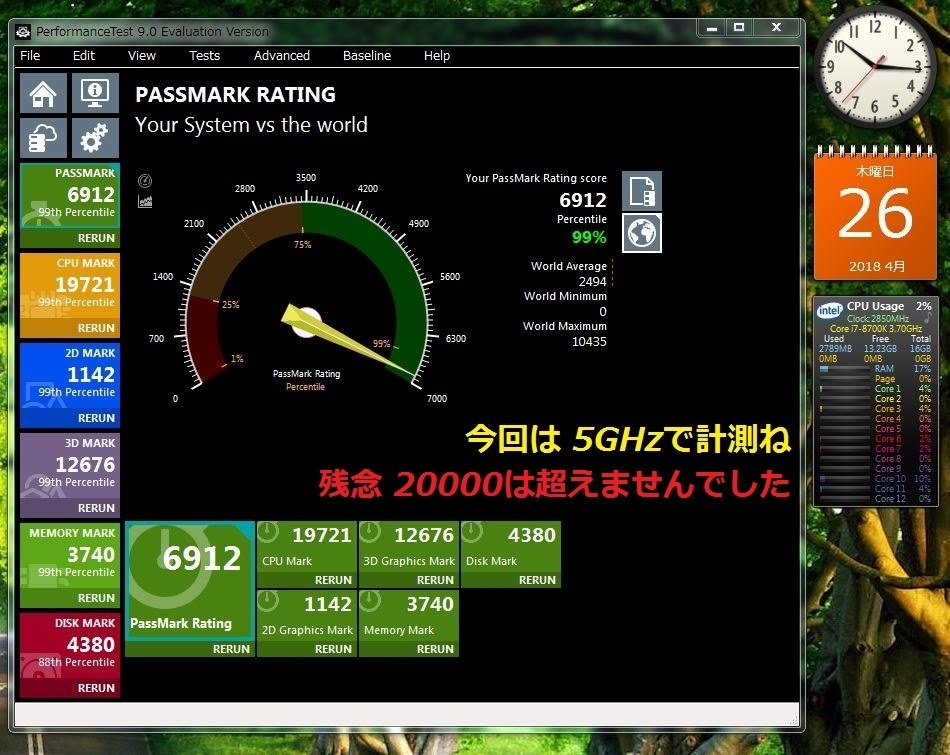The height and width of the screenshot is (755, 950).
Task: Click the RAM usage bar in CPU gadget
Action: point(844,368)
